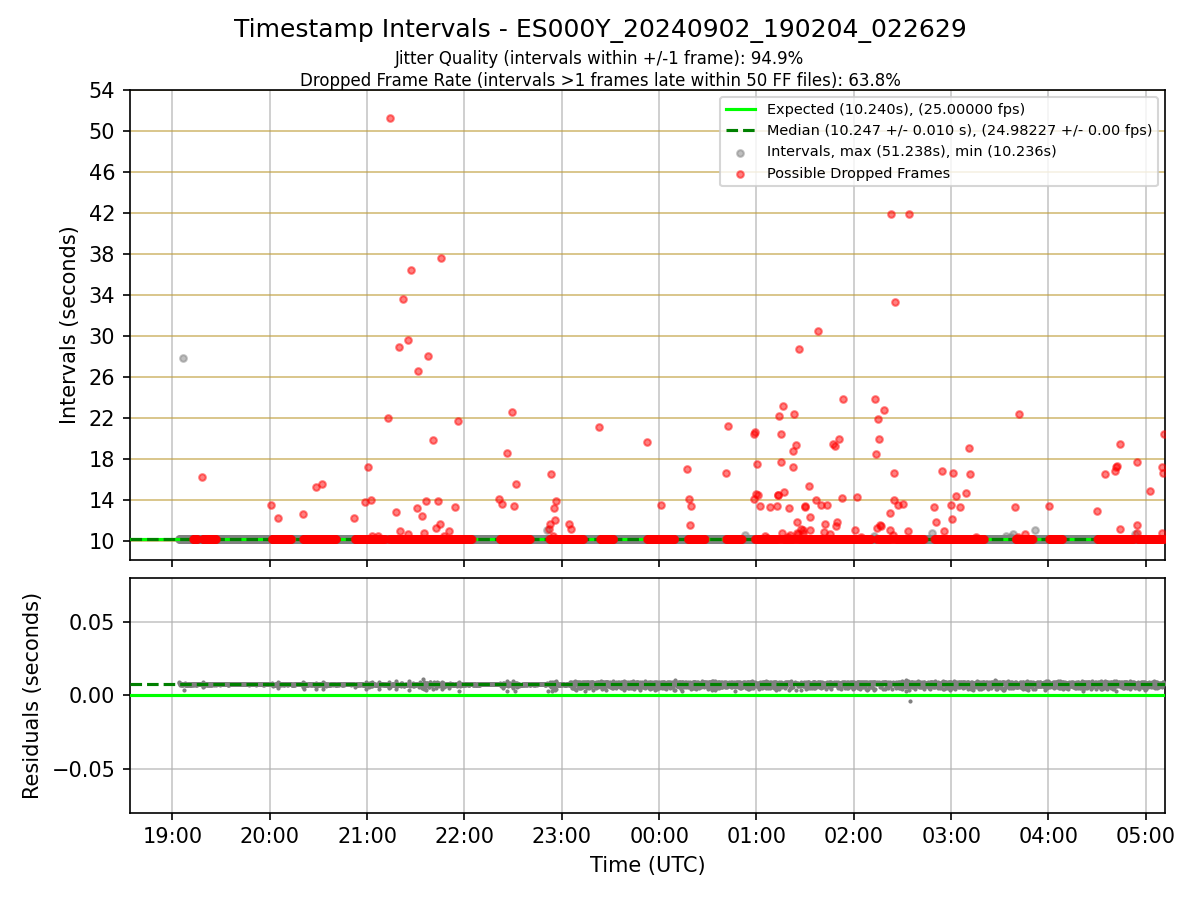Click the 04:00 time tick label
Screen dimensions: 1200x900
click(1048, 834)
